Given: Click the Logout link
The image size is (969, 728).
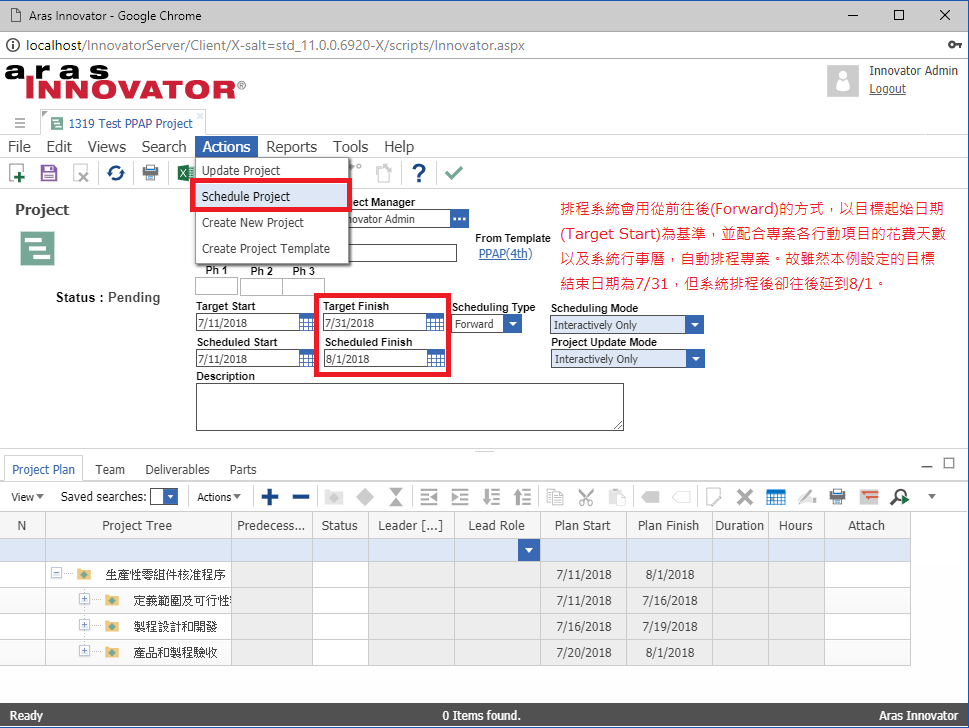Looking at the screenshot, I should click(887, 89).
